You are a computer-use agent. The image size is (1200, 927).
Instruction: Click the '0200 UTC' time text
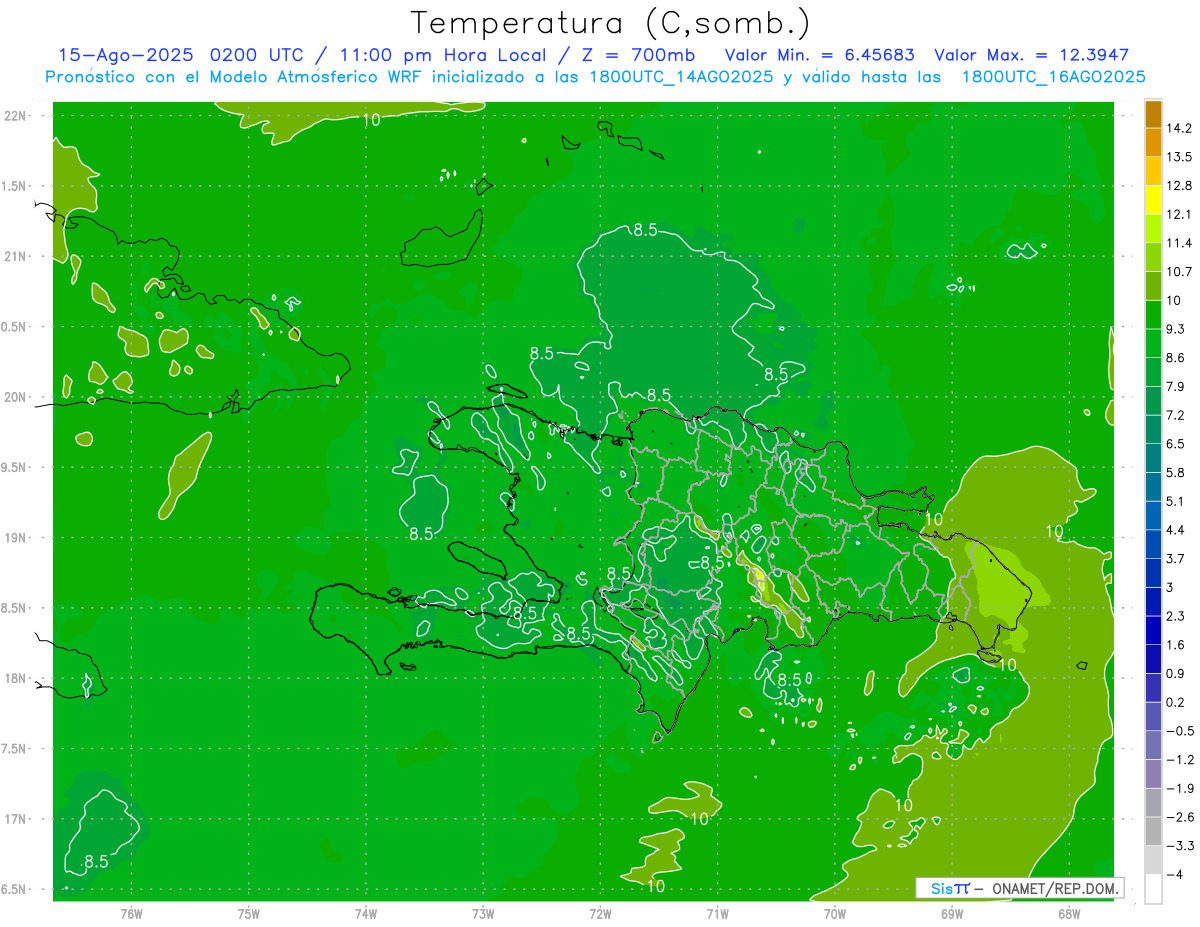(258, 55)
